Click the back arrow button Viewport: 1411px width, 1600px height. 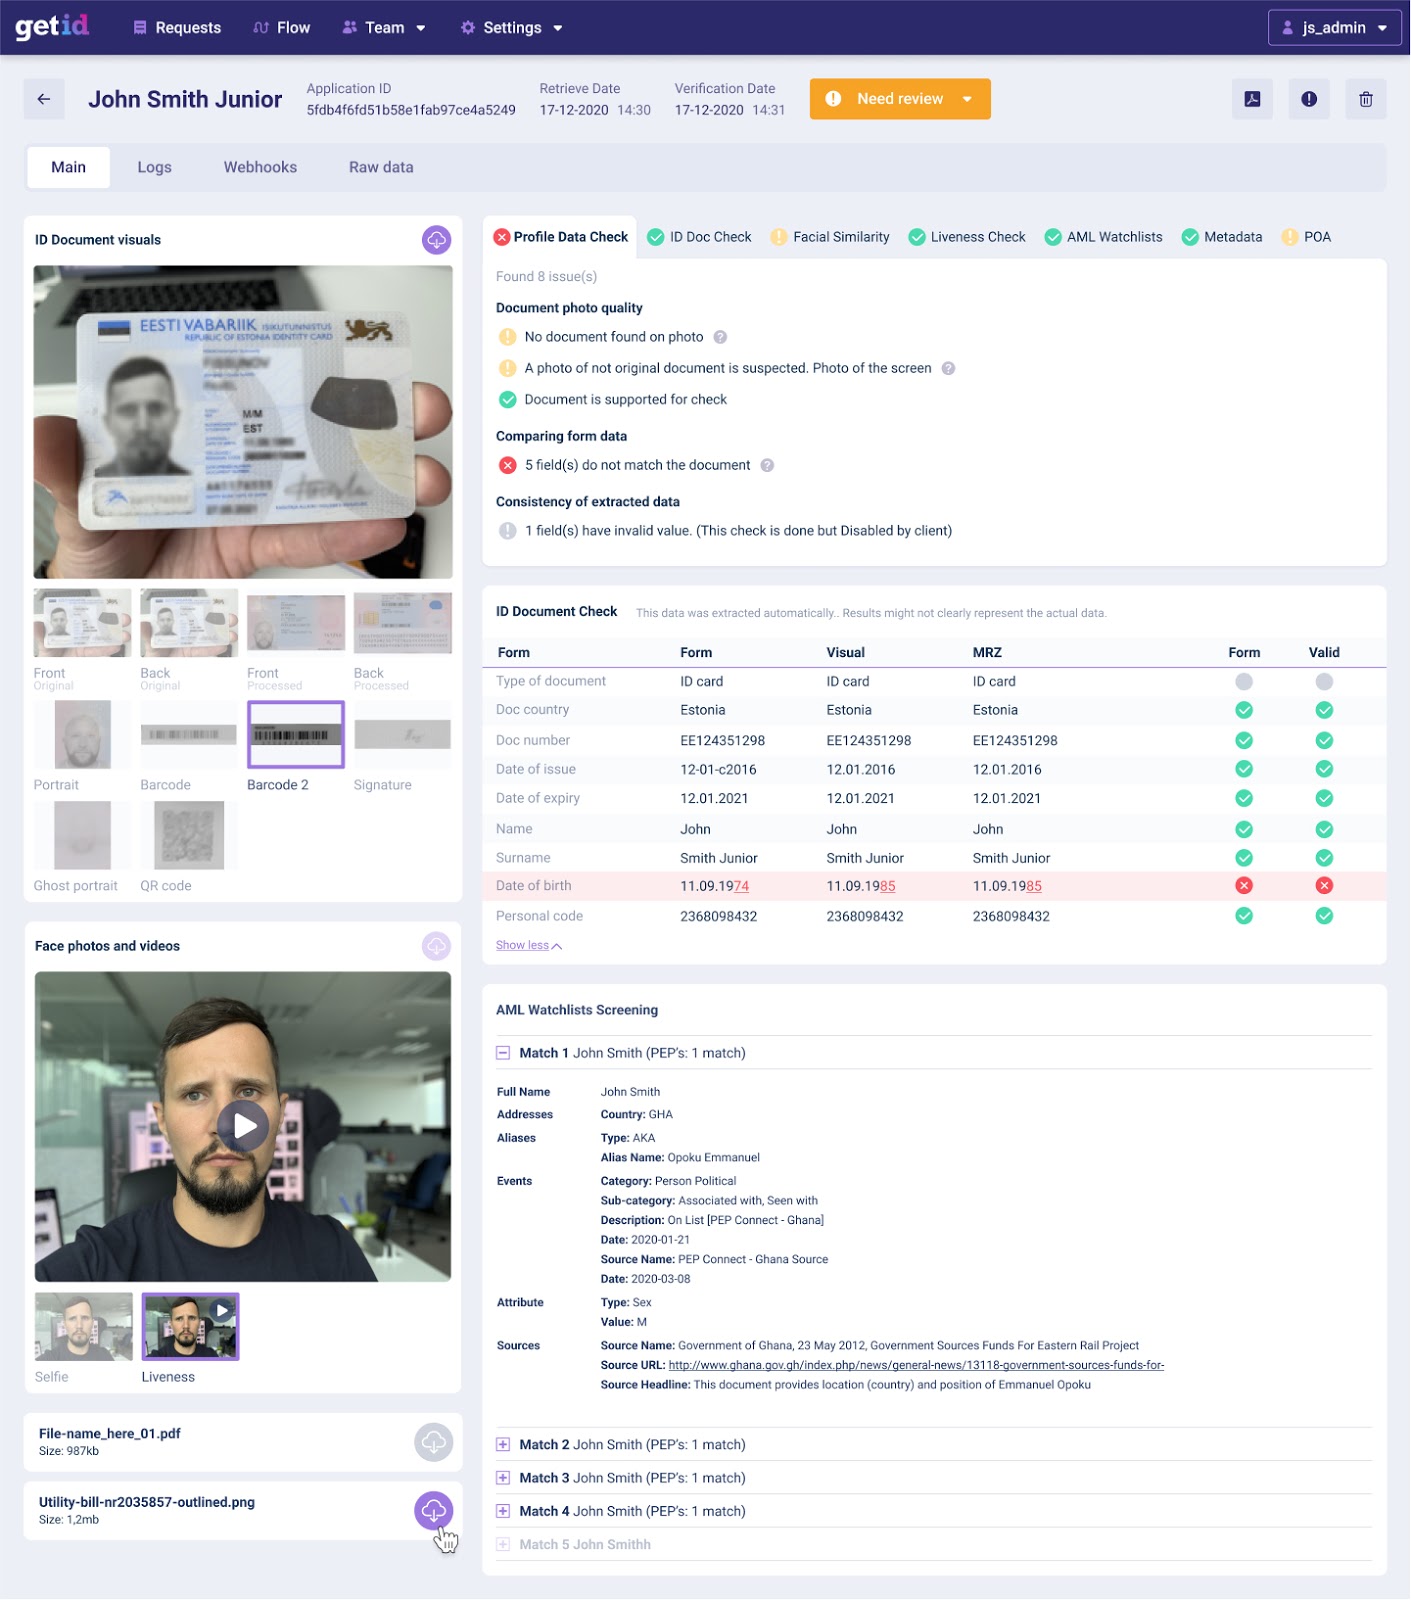44,99
